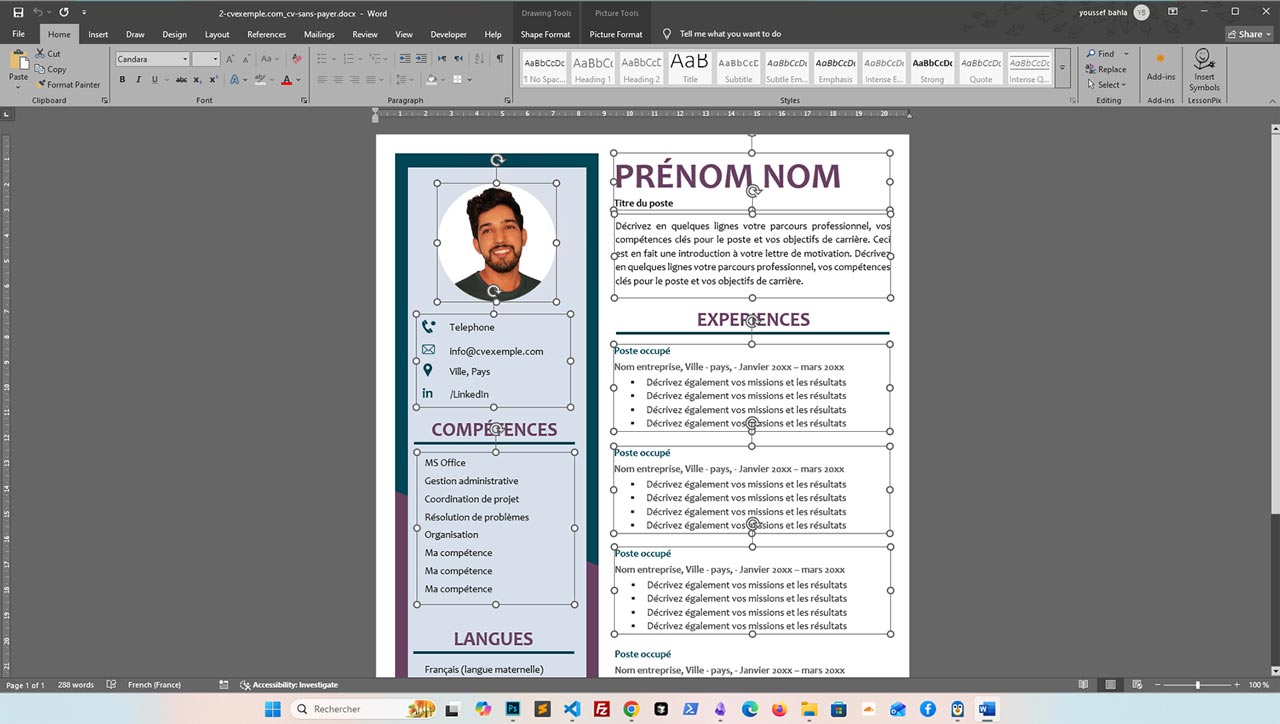
Task: Toggle left-to-right text direction
Action: pyautogui.click(x=444, y=59)
